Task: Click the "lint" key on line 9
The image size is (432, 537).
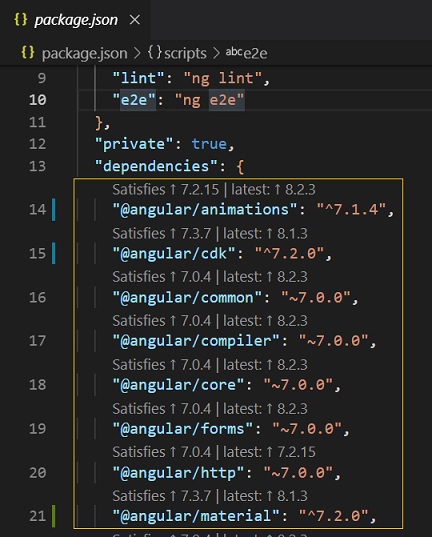Action: click(x=138, y=78)
